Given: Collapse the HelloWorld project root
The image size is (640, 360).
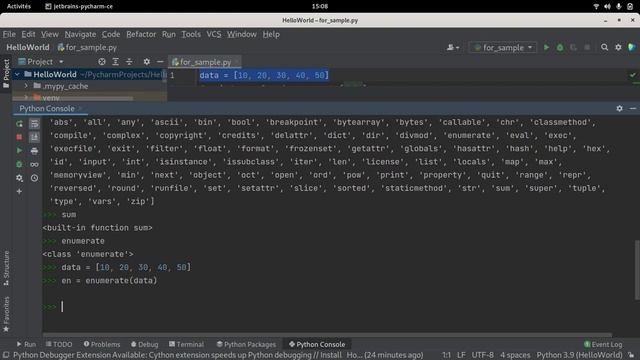Looking at the screenshot, I should [x=17, y=74].
